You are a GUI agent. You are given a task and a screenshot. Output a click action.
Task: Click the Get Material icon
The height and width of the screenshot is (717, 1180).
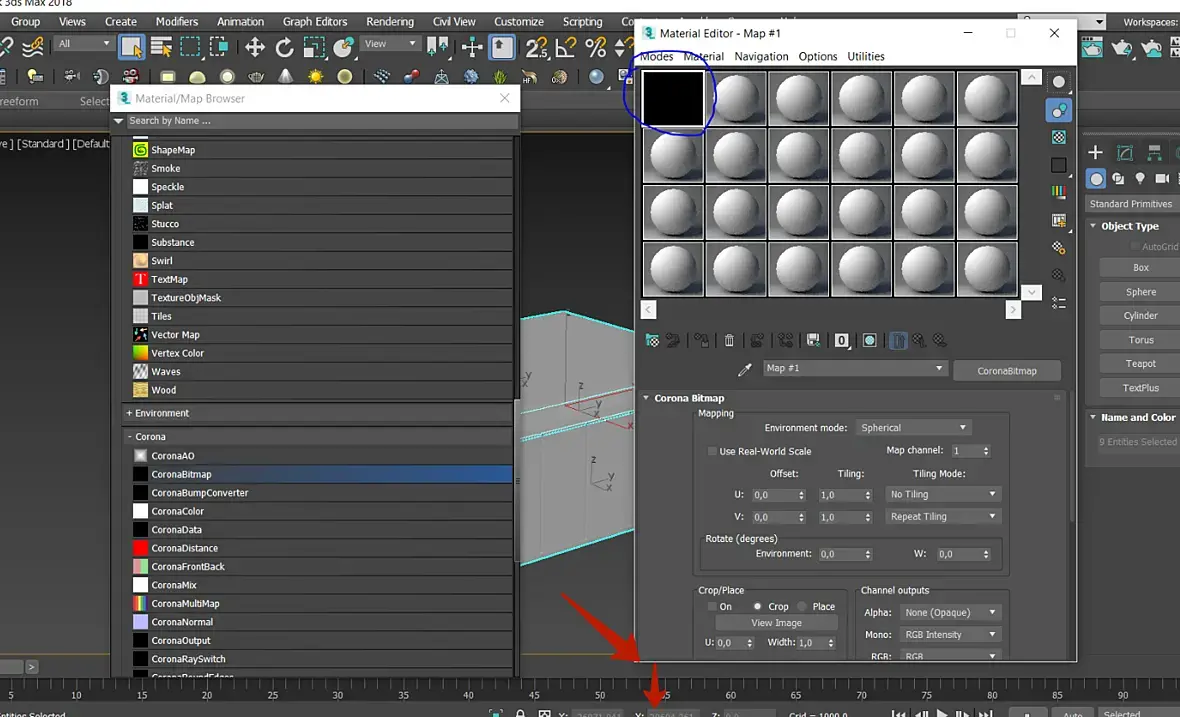[x=652, y=341]
